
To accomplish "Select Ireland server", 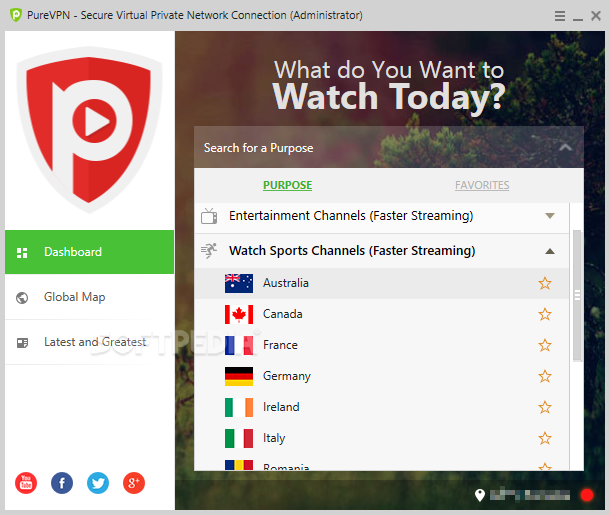I will (x=382, y=407).
